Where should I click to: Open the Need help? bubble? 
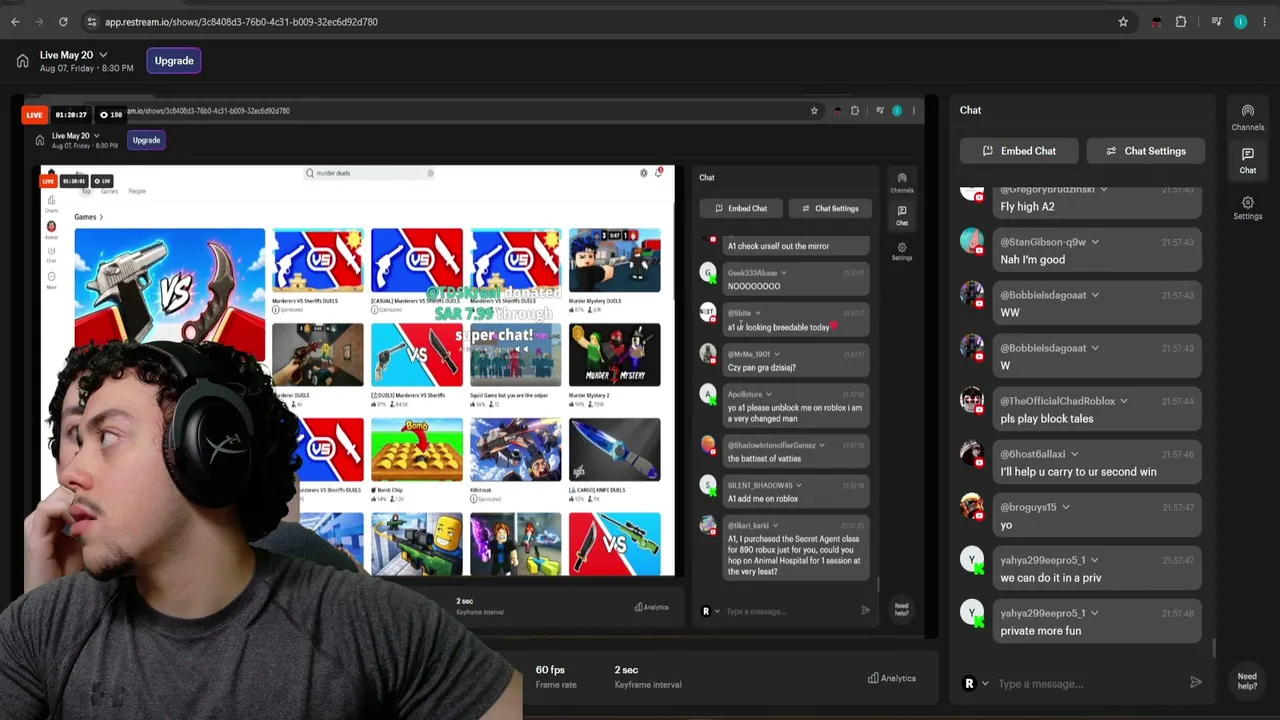click(x=1247, y=680)
